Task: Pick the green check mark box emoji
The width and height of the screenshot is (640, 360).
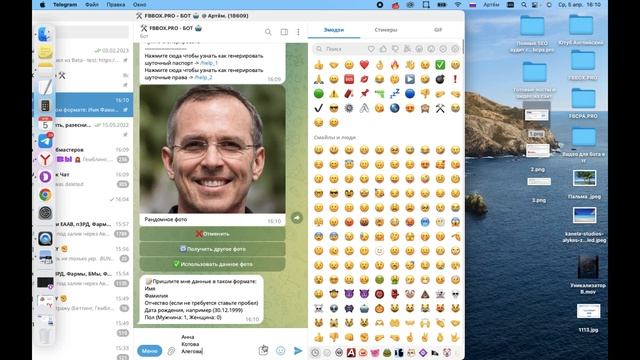Action: click(x=440, y=64)
